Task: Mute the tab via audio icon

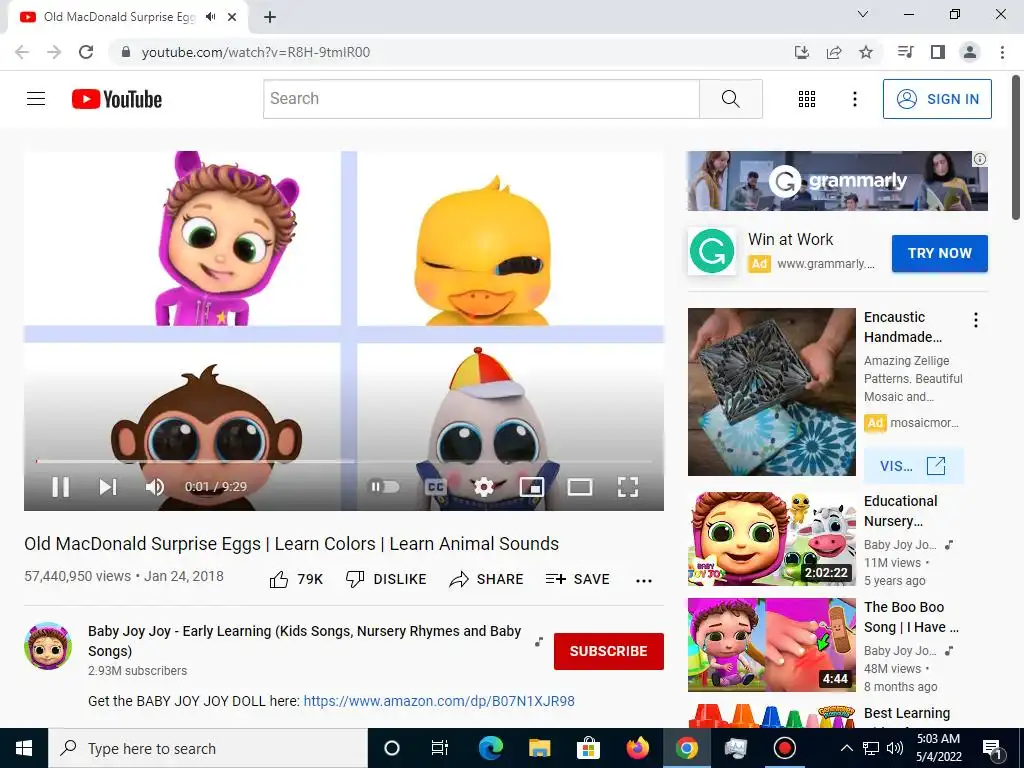Action: pos(210,17)
